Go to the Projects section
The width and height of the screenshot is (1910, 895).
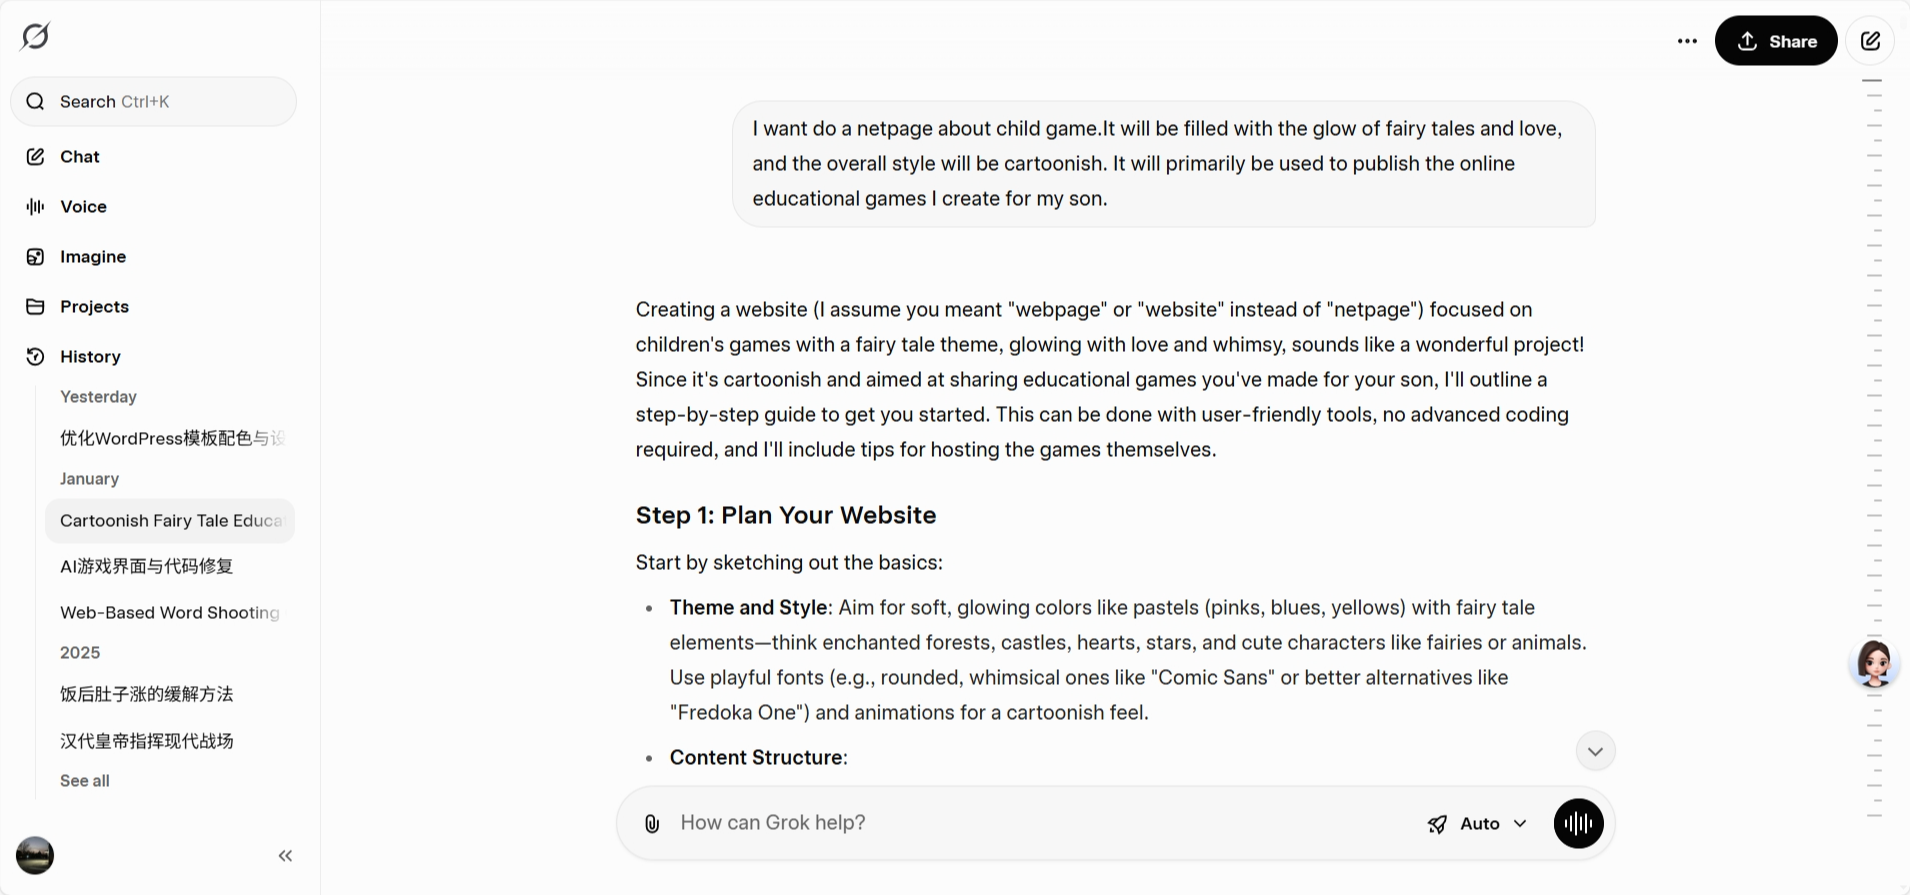94,307
